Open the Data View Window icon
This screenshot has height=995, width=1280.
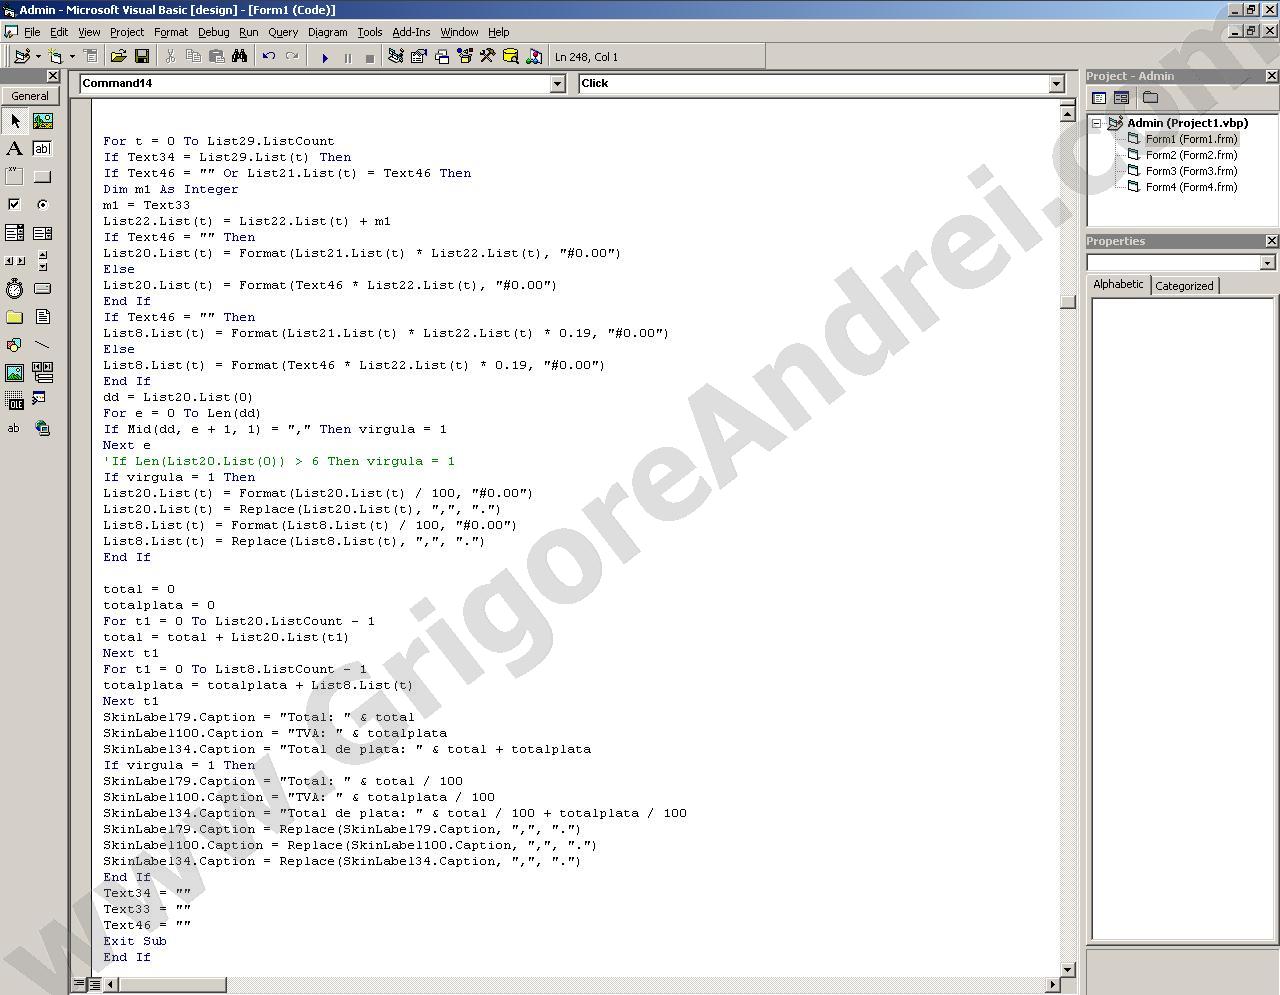[x=510, y=57]
